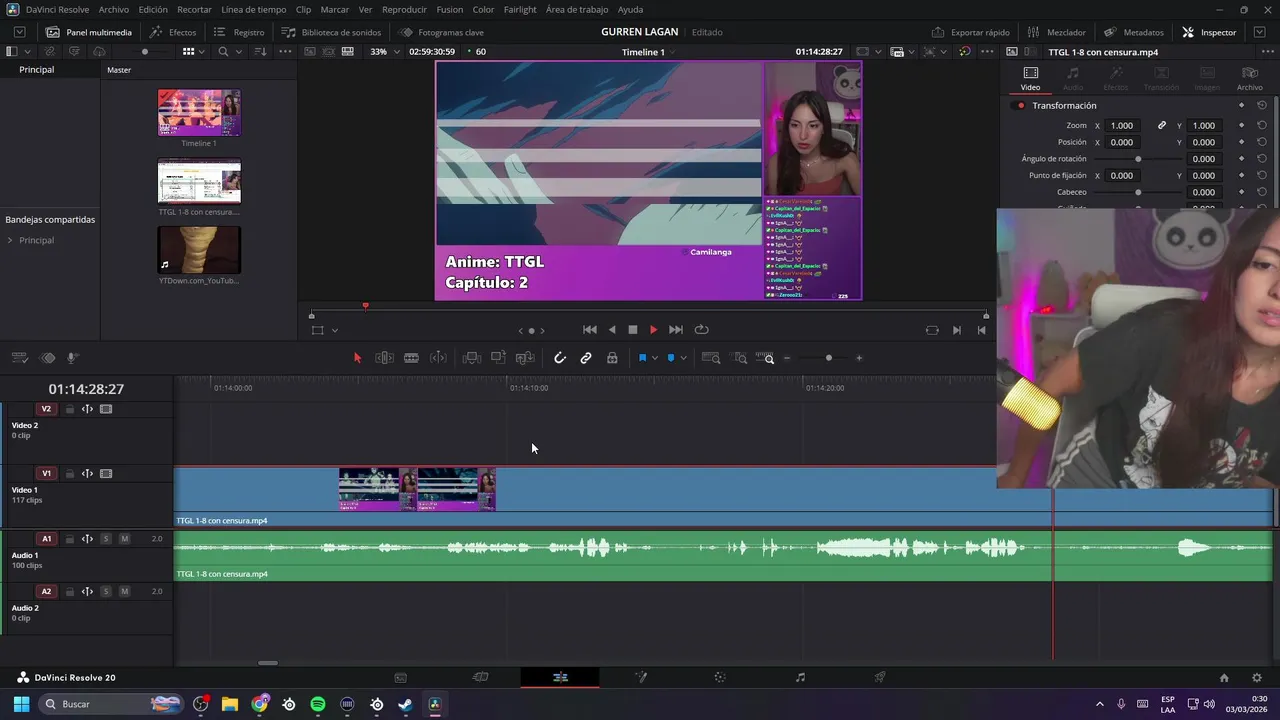The height and width of the screenshot is (720, 1280).
Task: Open the Área de trabajo menu
Action: (x=577, y=9)
